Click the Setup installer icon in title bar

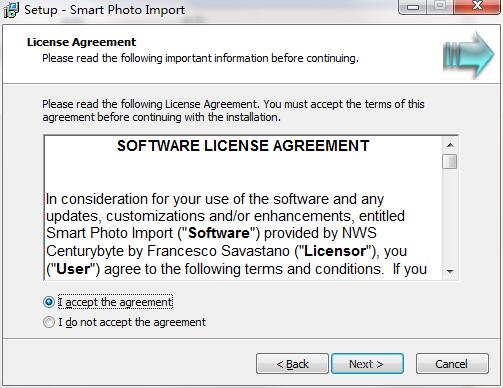coord(11,10)
